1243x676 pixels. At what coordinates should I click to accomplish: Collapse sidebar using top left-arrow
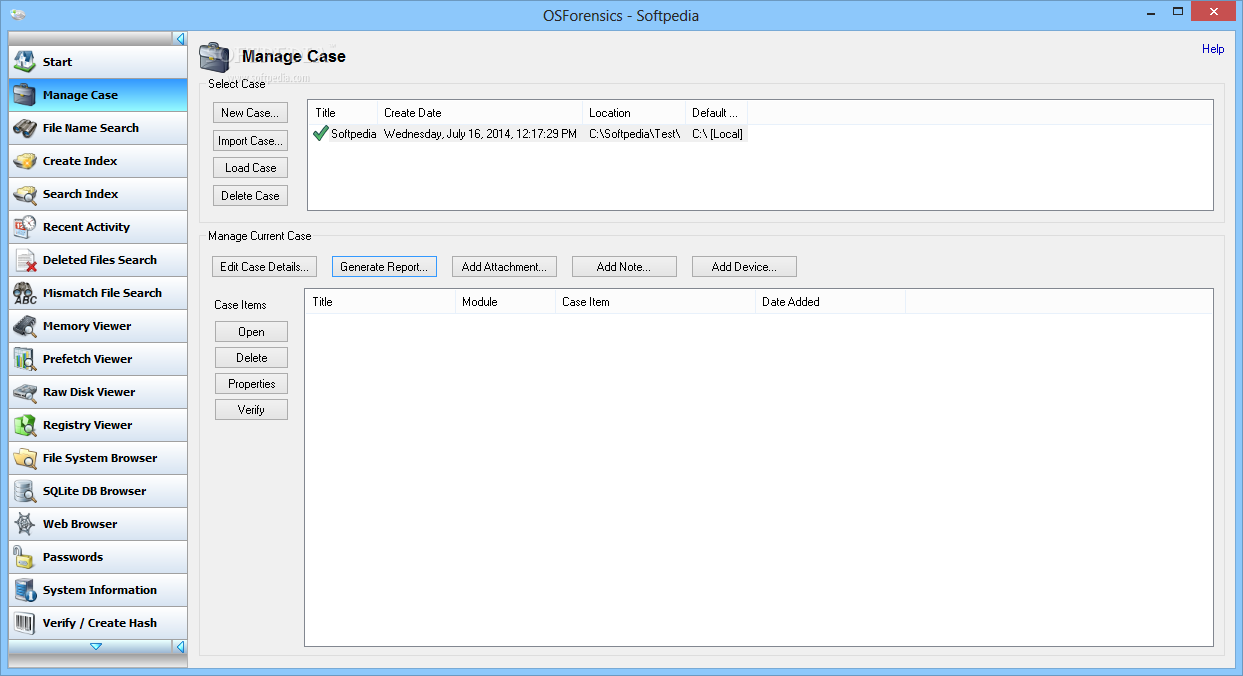(x=180, y=39)
